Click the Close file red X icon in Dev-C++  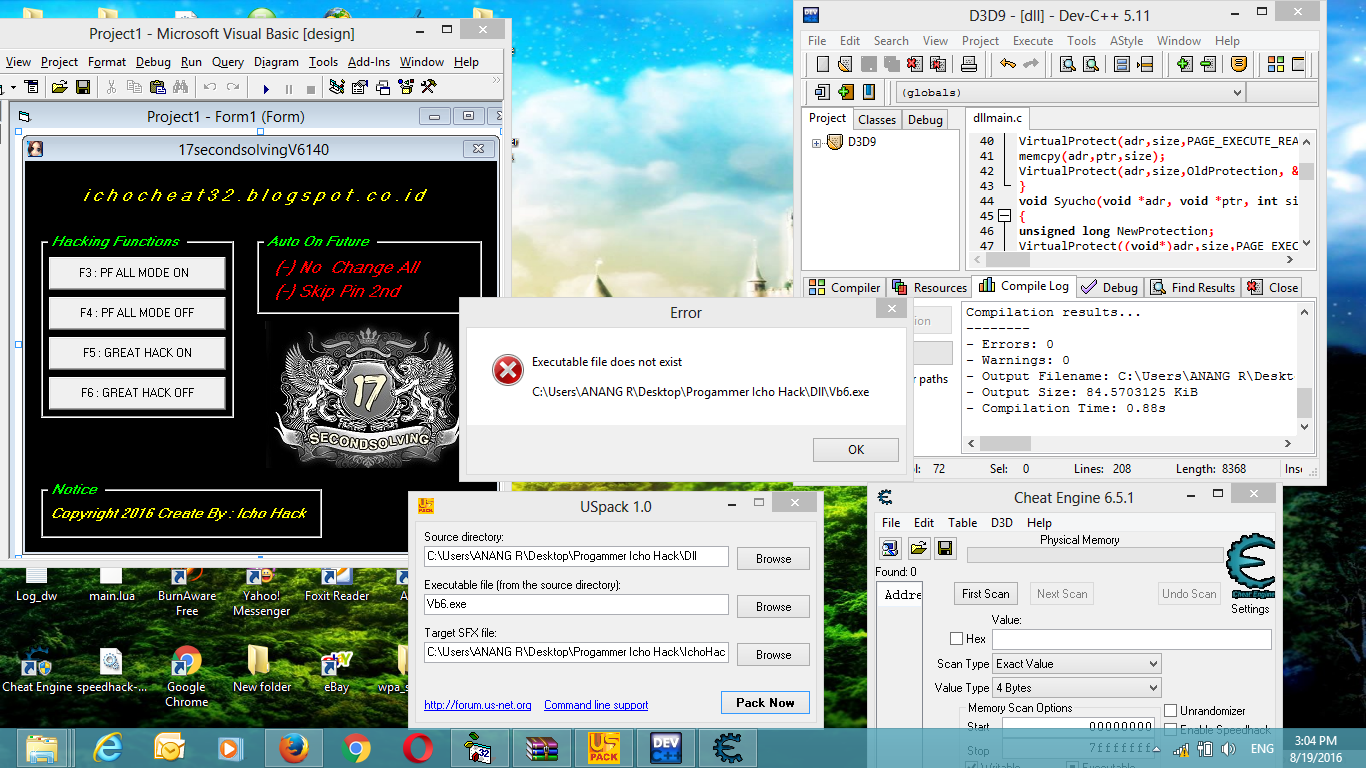tap(914, 64)
